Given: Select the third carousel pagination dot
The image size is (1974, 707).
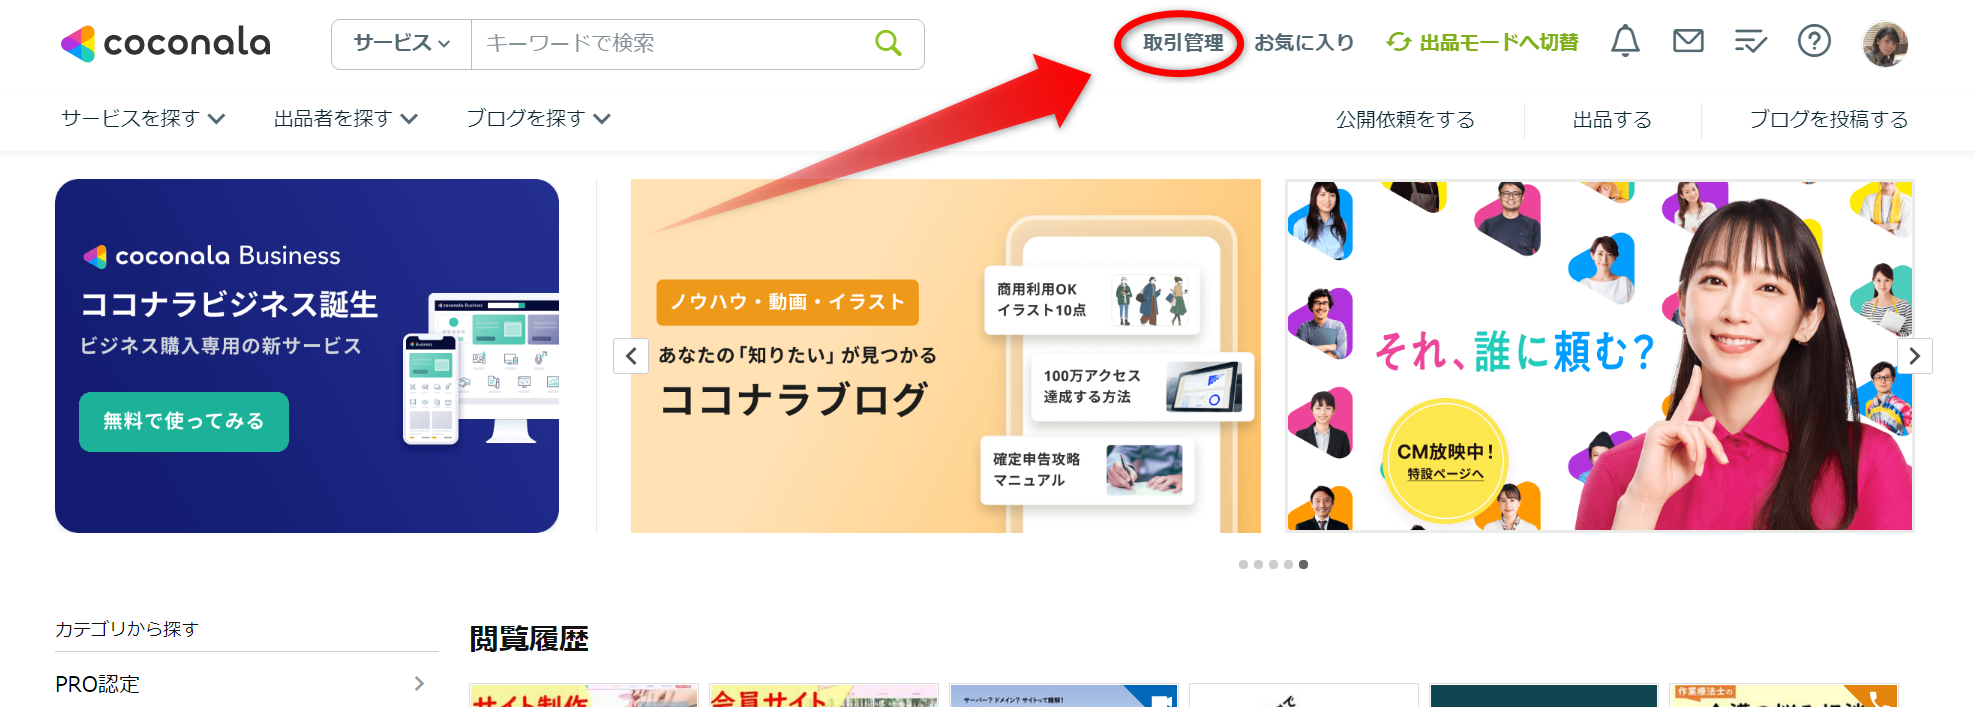Looking at the screenshot, I should [x=1273, y=565].
